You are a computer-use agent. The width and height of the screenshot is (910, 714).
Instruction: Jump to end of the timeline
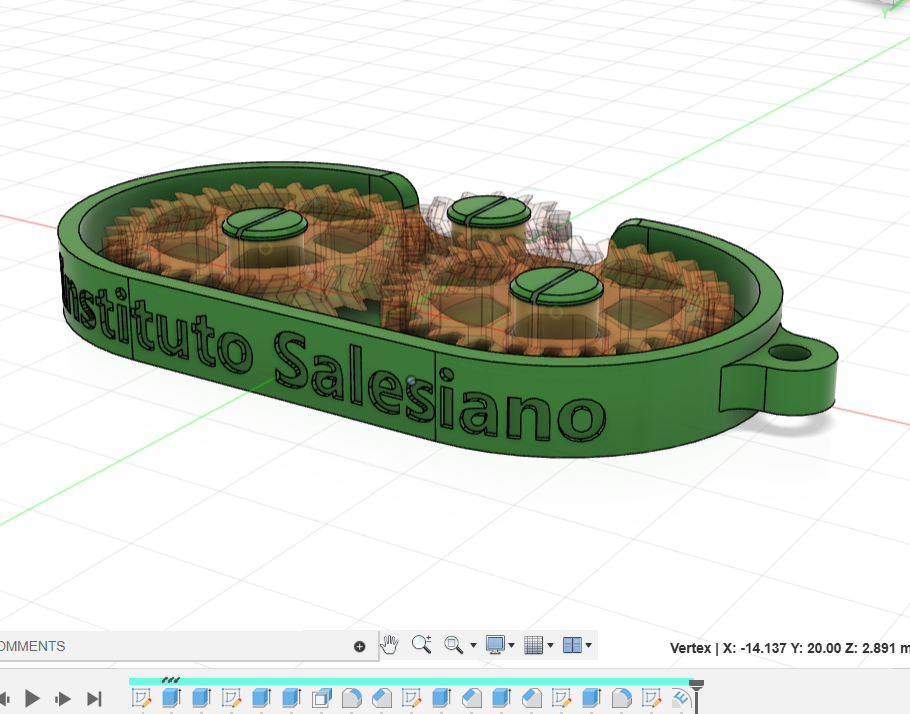click(94, 698)
